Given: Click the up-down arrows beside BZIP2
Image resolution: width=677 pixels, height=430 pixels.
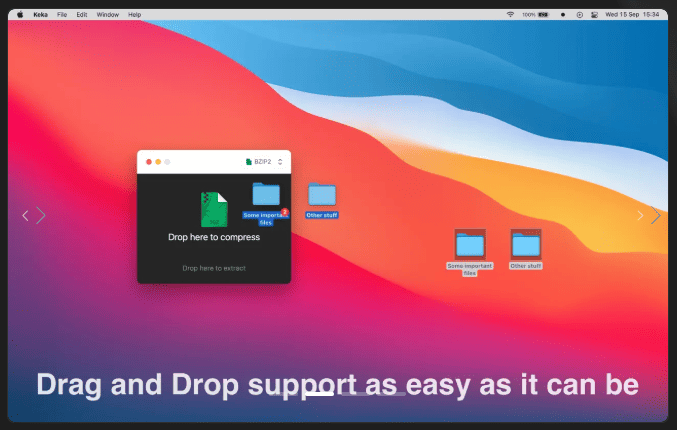Looking at the screenshot, I should pyautogui.click(x=280, y=162).
